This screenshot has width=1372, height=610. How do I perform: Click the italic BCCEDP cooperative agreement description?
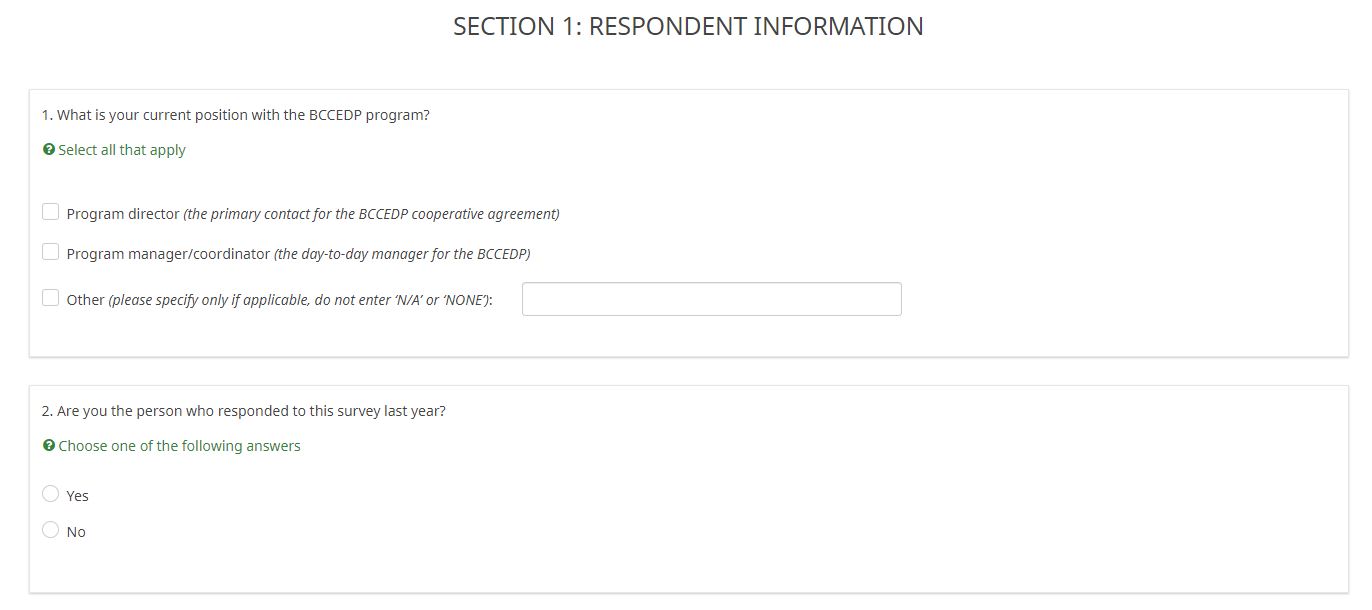tap(371, 214)
